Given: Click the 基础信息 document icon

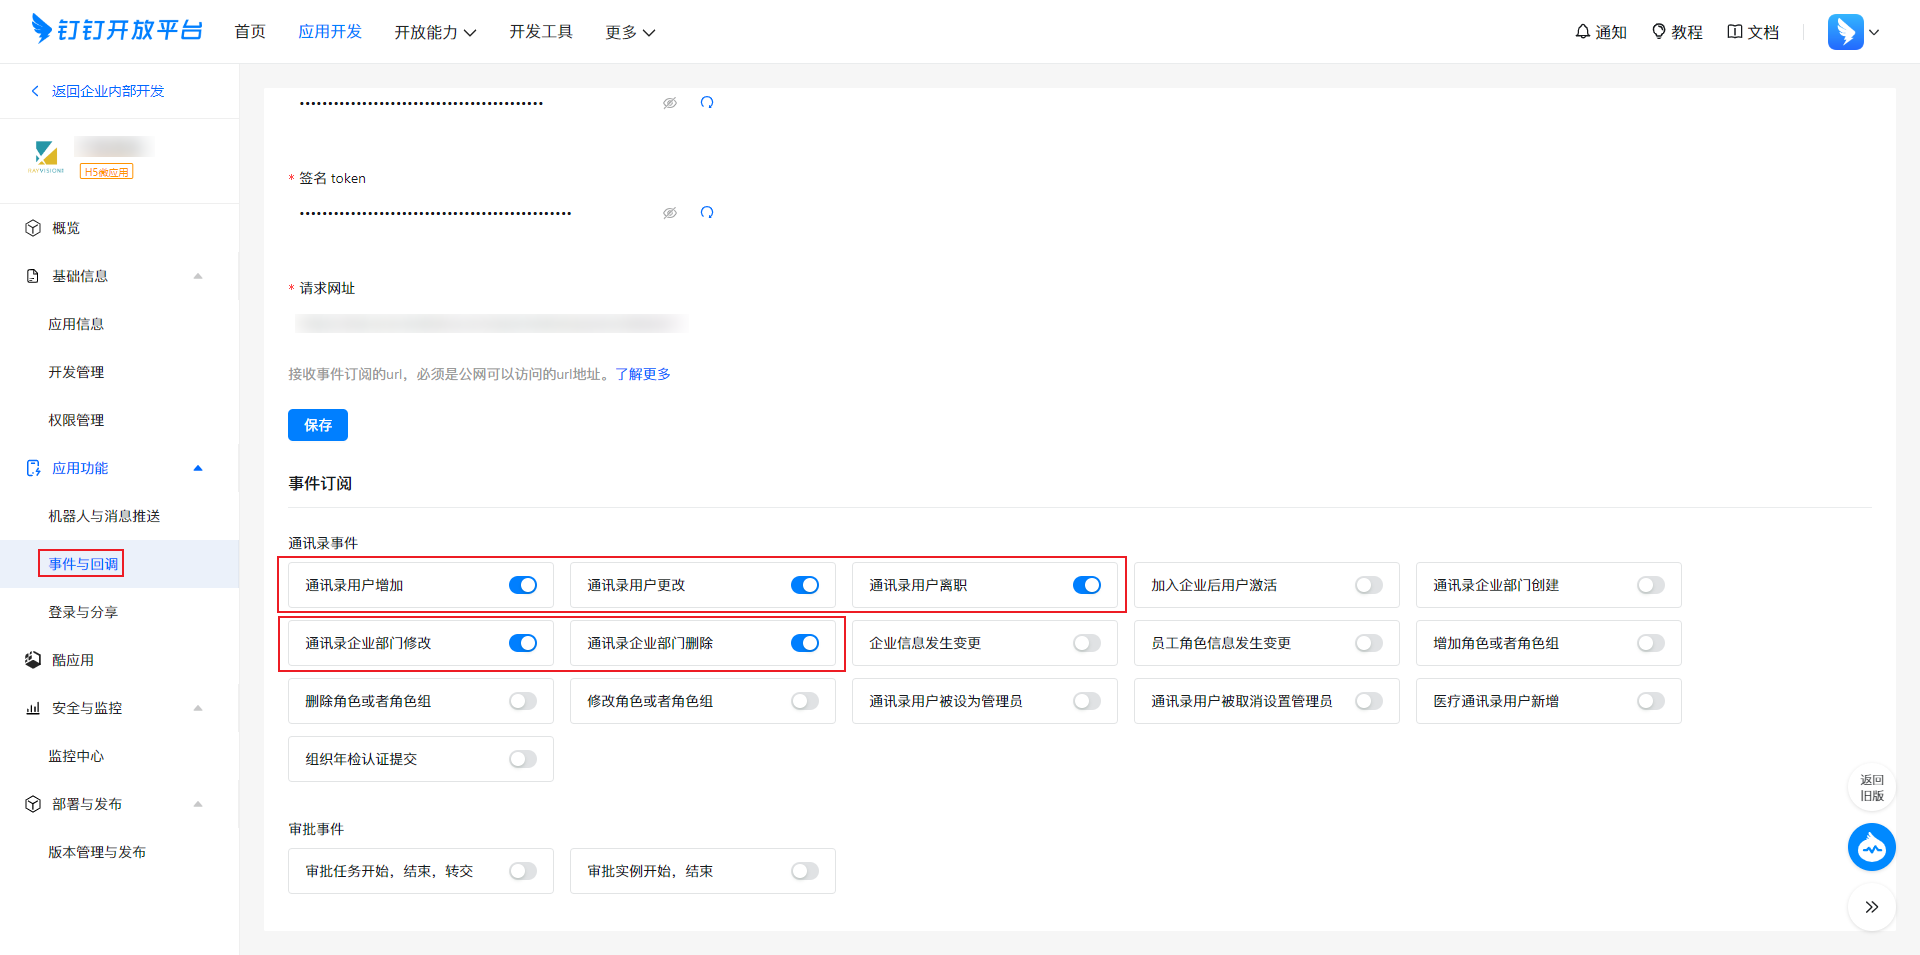Looking at the screenshot, I should 33,276.
